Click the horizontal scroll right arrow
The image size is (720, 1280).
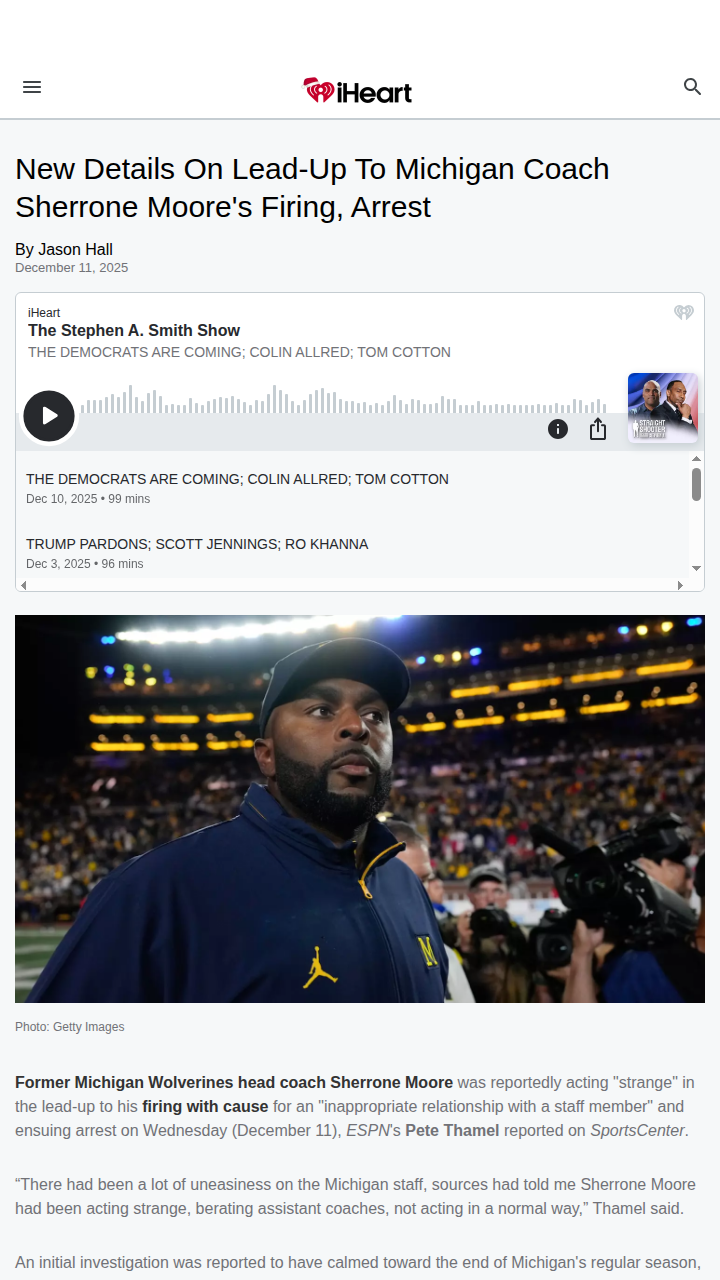pyautogui.click(x=681, y=585)
